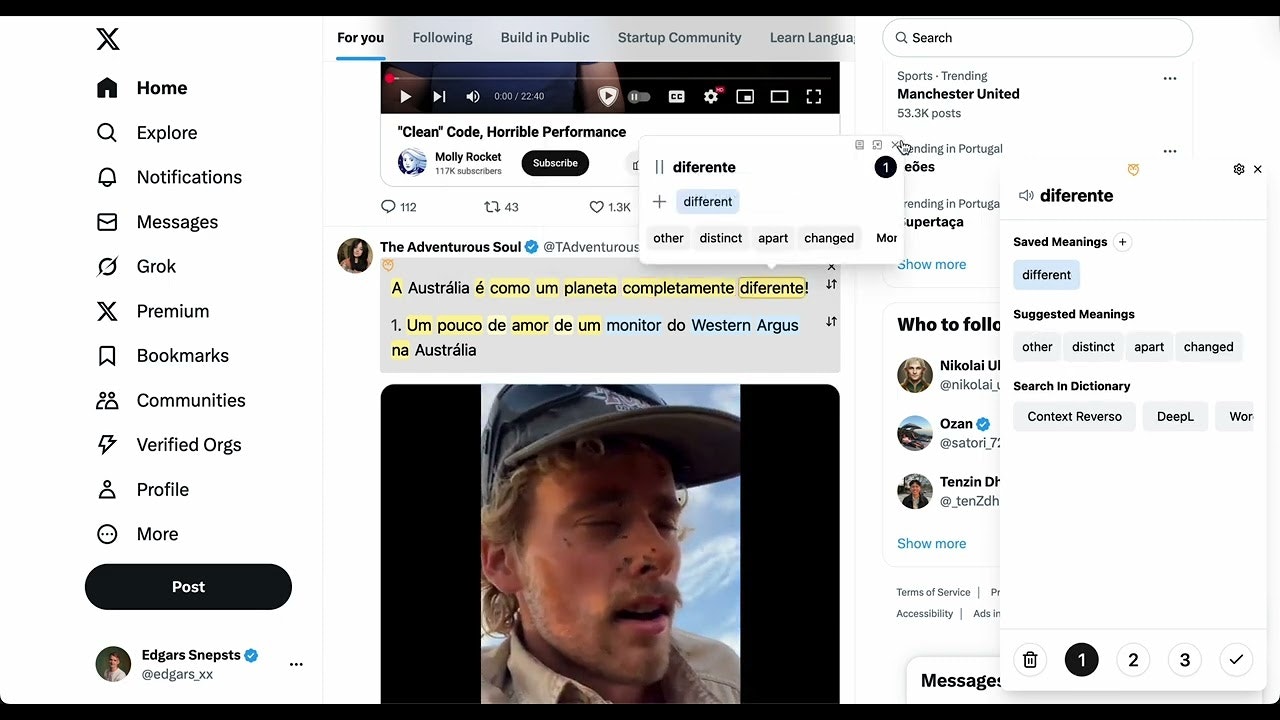
Task: Open Premium in the sidebar
Action: 152,311
